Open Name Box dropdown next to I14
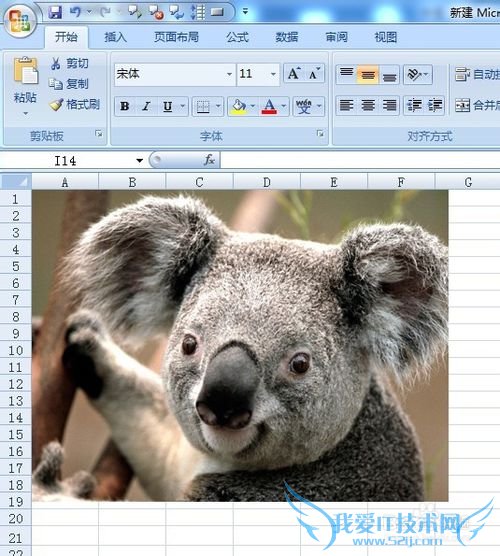 click(x=139, y=160)
